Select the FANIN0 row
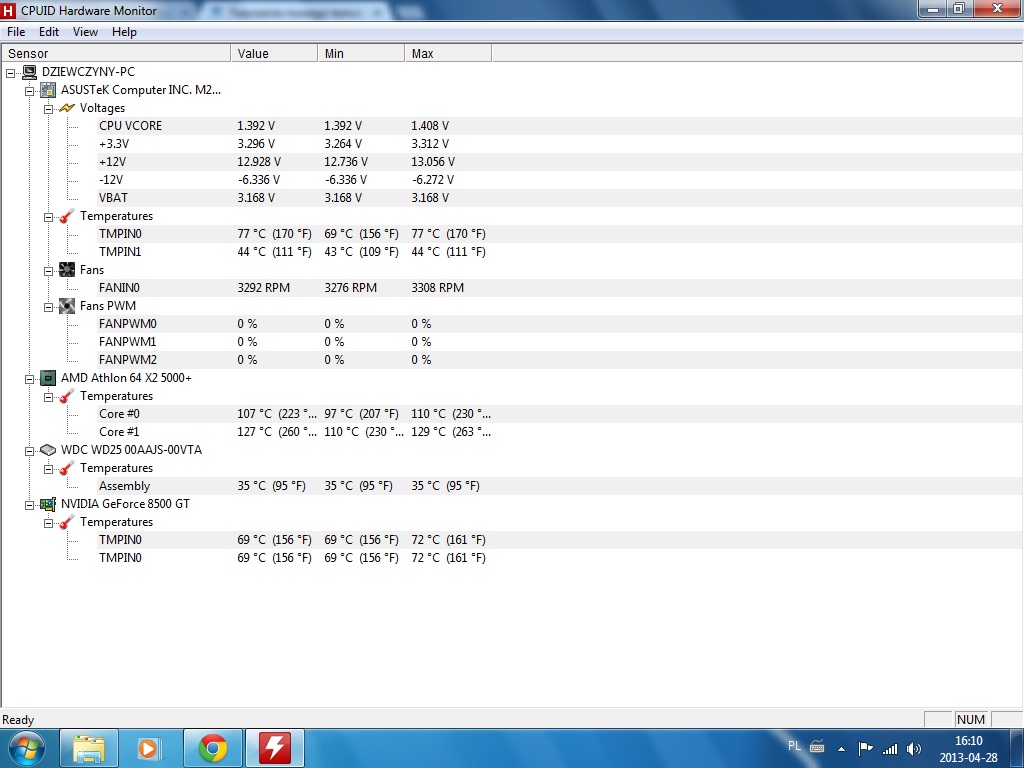This screenshot has height=768, width=1024. 560,288
